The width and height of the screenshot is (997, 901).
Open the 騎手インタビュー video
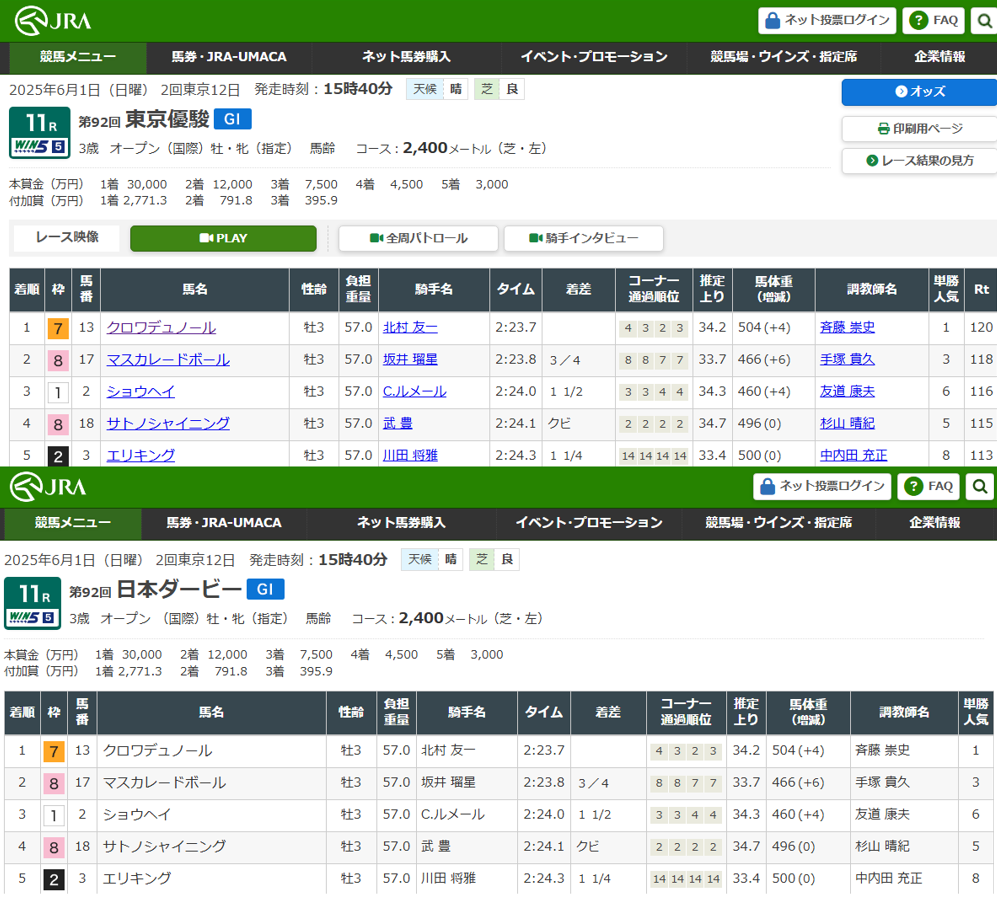[x=584, y=238]
